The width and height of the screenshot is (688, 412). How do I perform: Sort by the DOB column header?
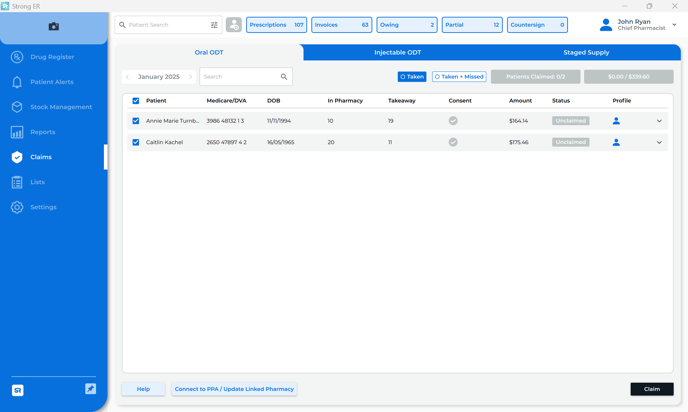tap(273, 101)
